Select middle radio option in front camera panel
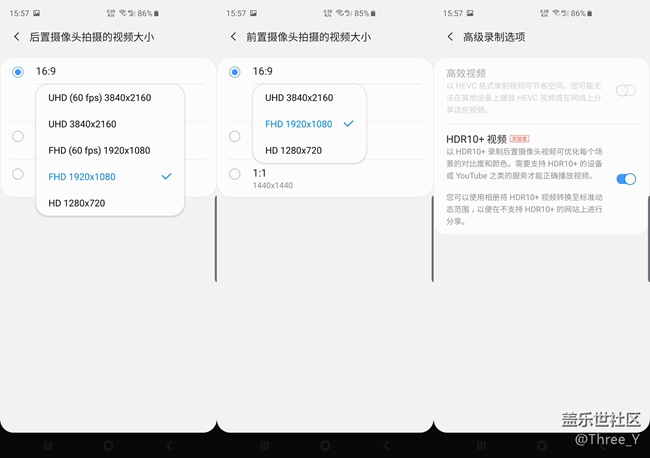Screen dimensions: 650x458 pyautogui.click(x=235, y=136)
